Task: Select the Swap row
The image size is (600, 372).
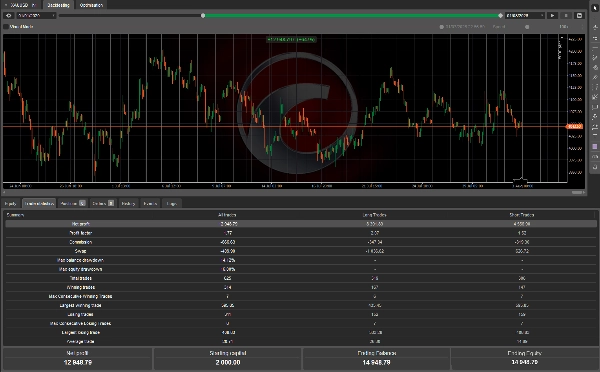Action: pos(301,251)
